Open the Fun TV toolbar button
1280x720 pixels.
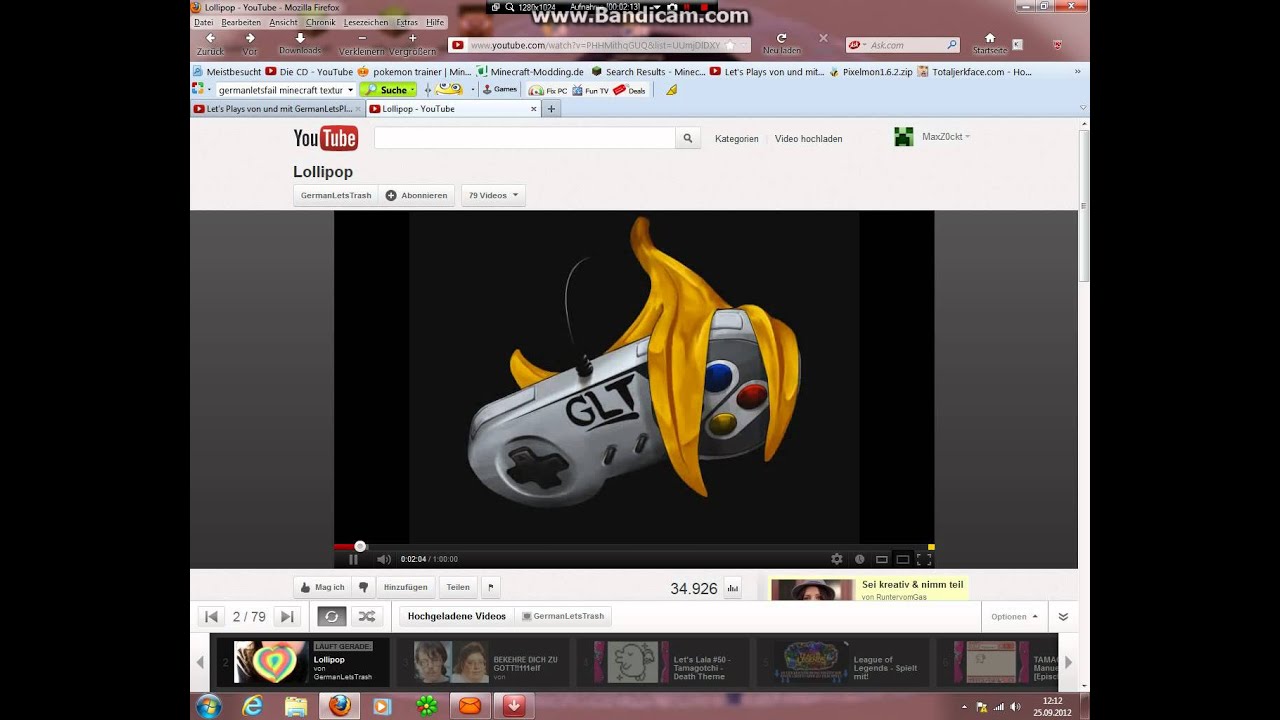590,90
